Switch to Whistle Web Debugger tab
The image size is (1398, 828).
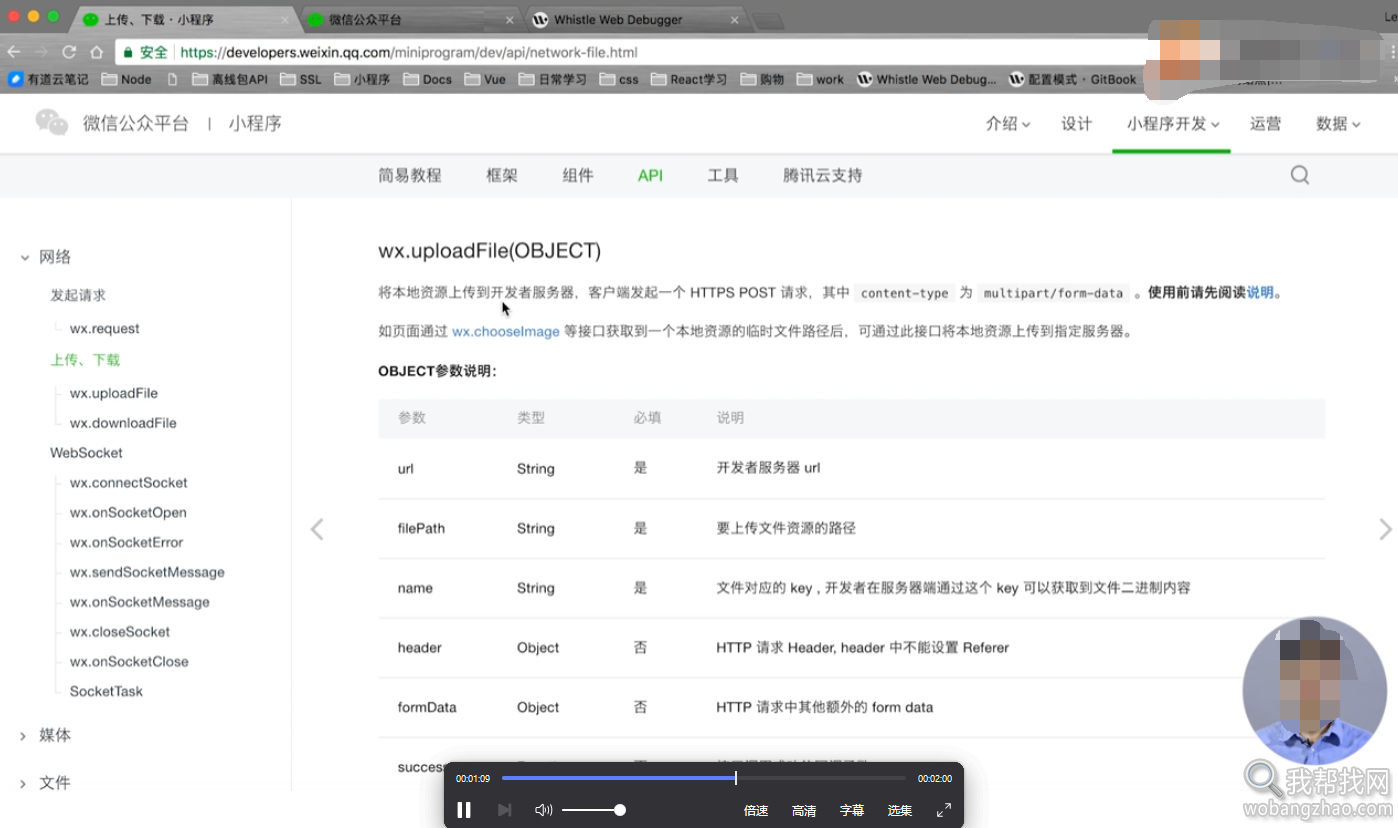635,19
